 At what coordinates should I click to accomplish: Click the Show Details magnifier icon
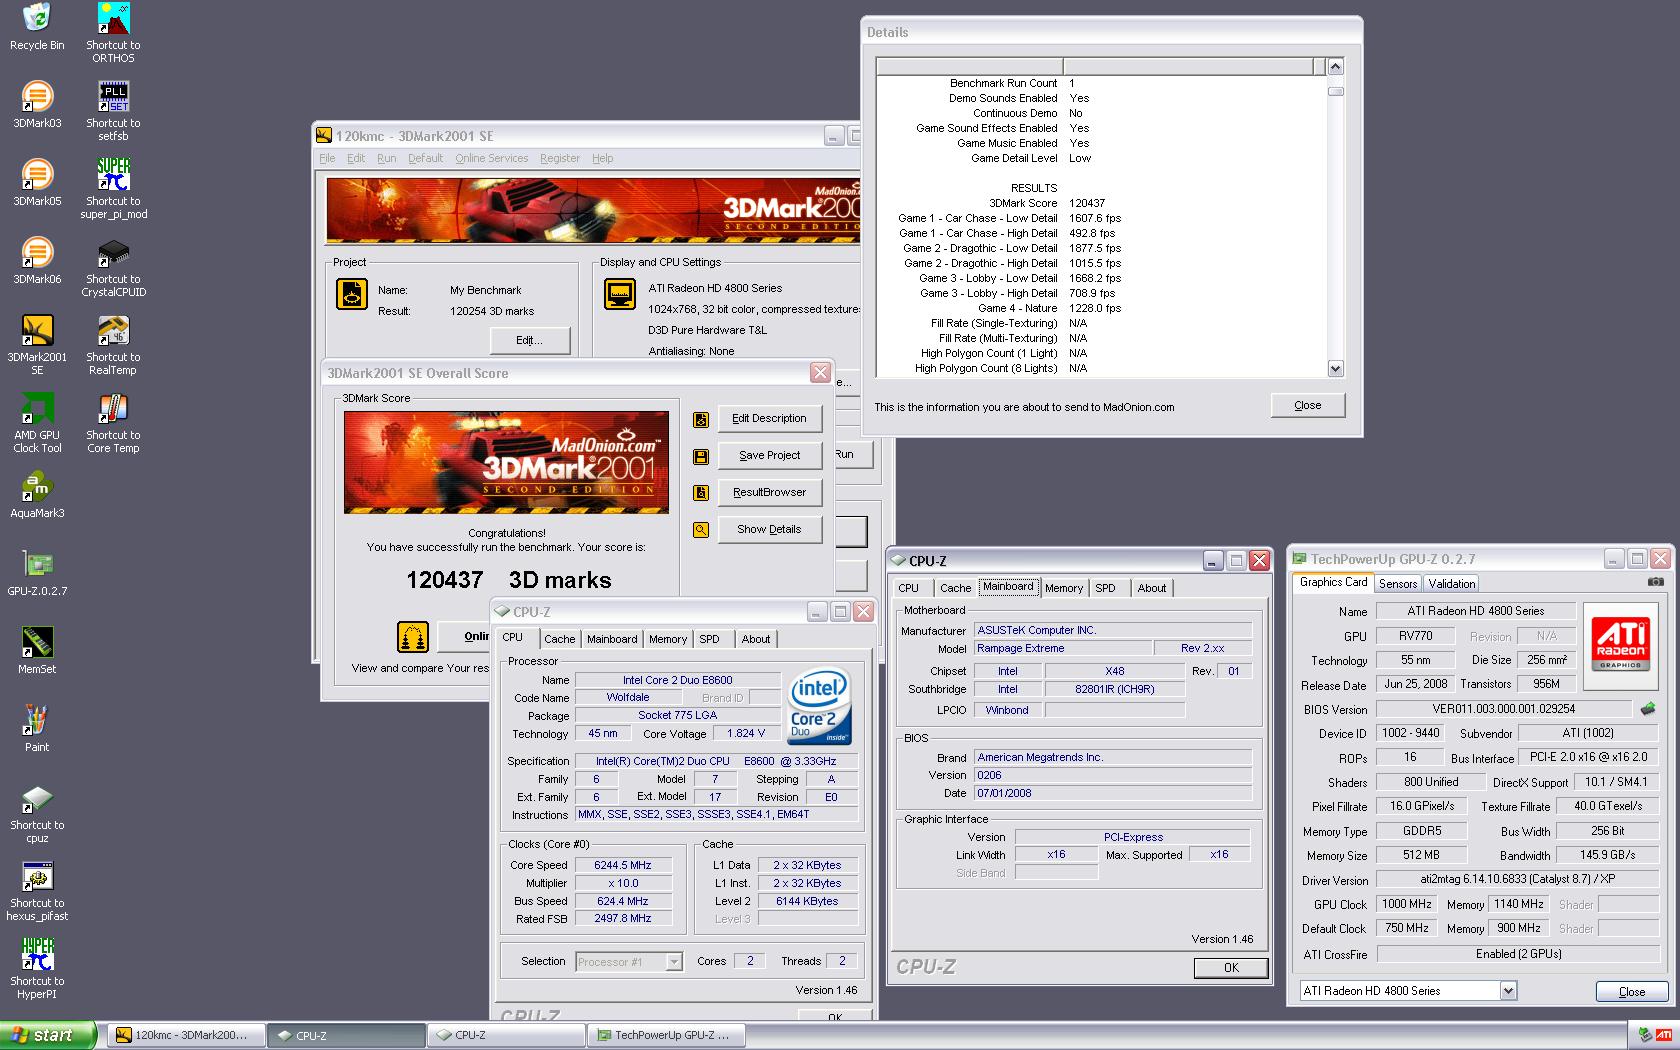point(701,530)
